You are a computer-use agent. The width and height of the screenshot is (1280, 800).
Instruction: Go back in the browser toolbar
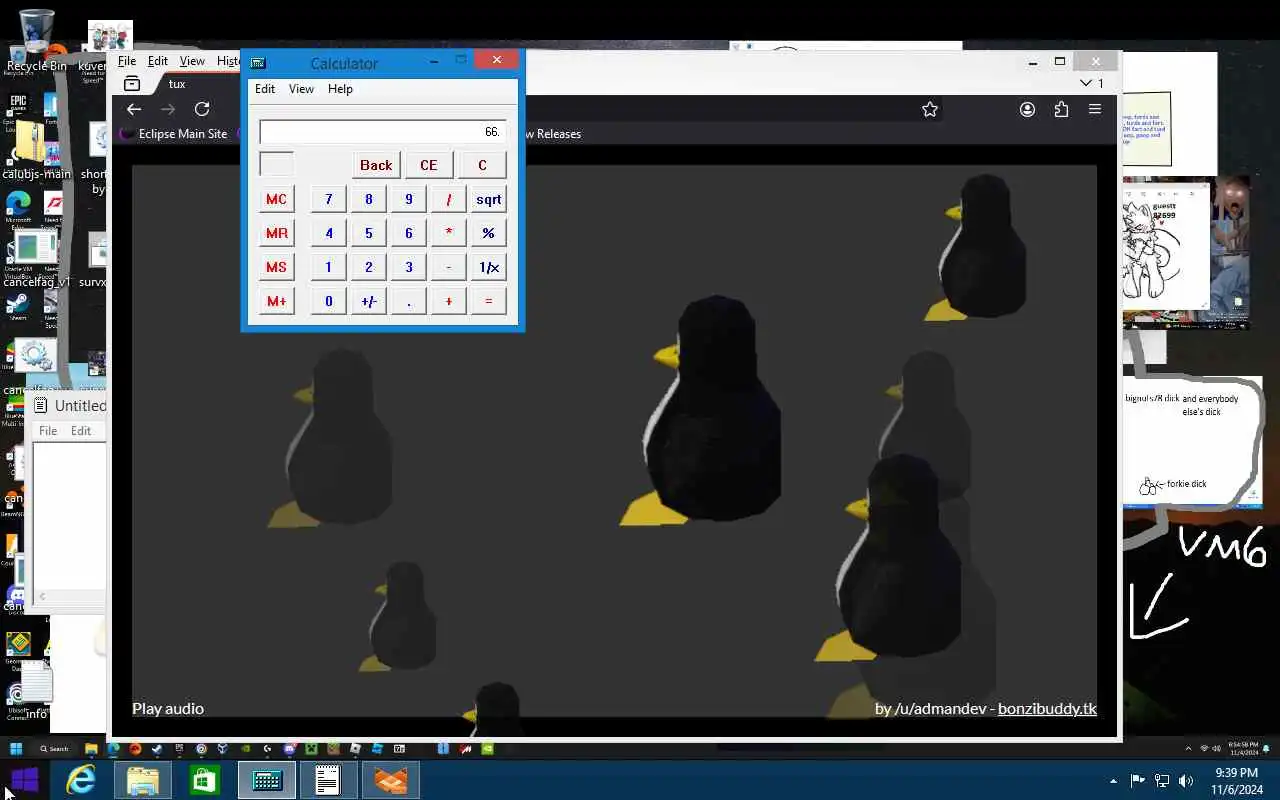(x=134, y=109)
